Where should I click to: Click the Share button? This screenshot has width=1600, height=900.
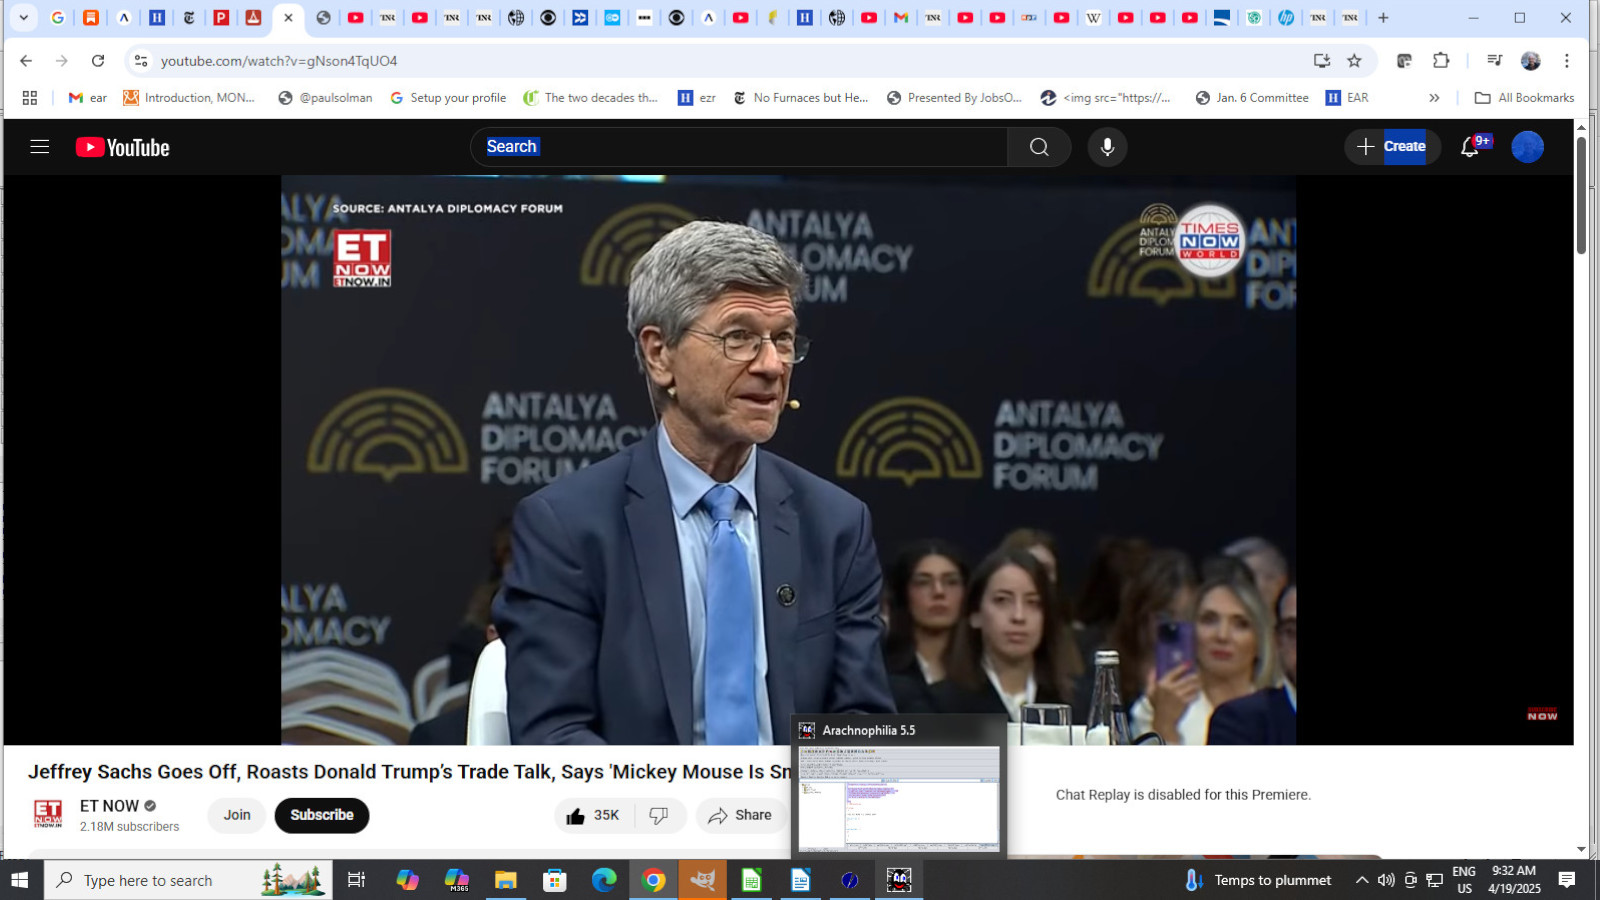click(740, 815)
